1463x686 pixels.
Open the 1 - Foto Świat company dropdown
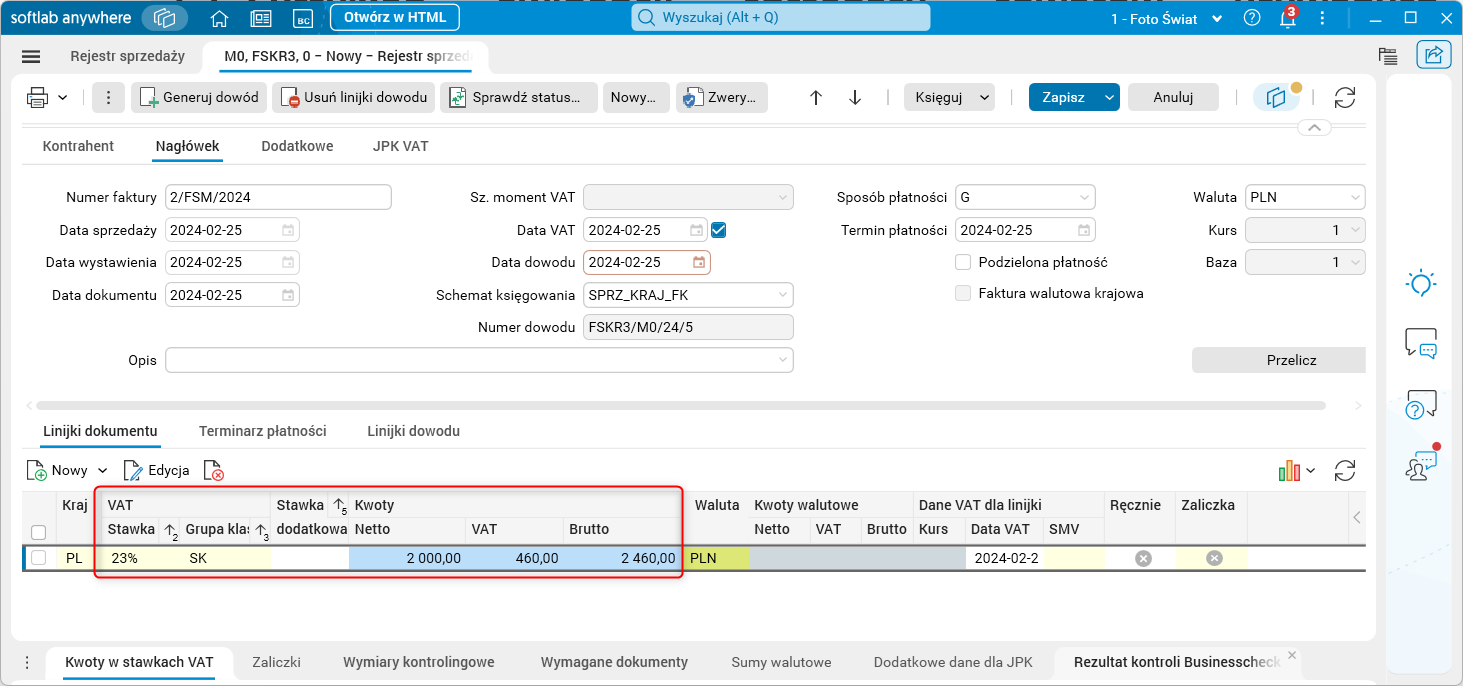(1167, 19)
